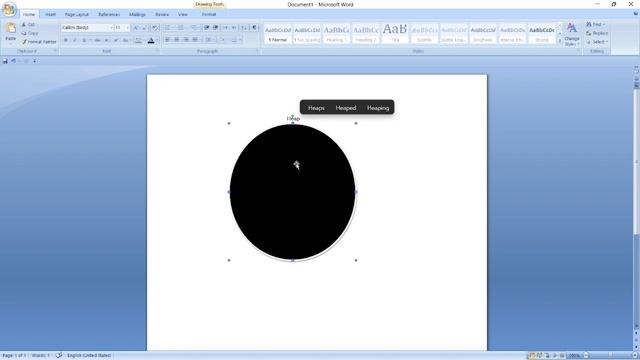Toggle Superscript formatting

[x=116, y=40]
